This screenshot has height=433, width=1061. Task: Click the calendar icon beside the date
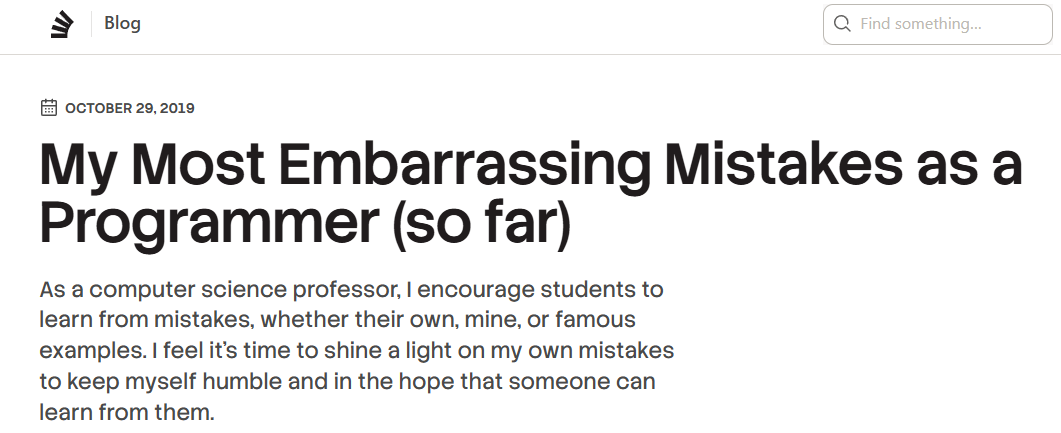point(48,108)
